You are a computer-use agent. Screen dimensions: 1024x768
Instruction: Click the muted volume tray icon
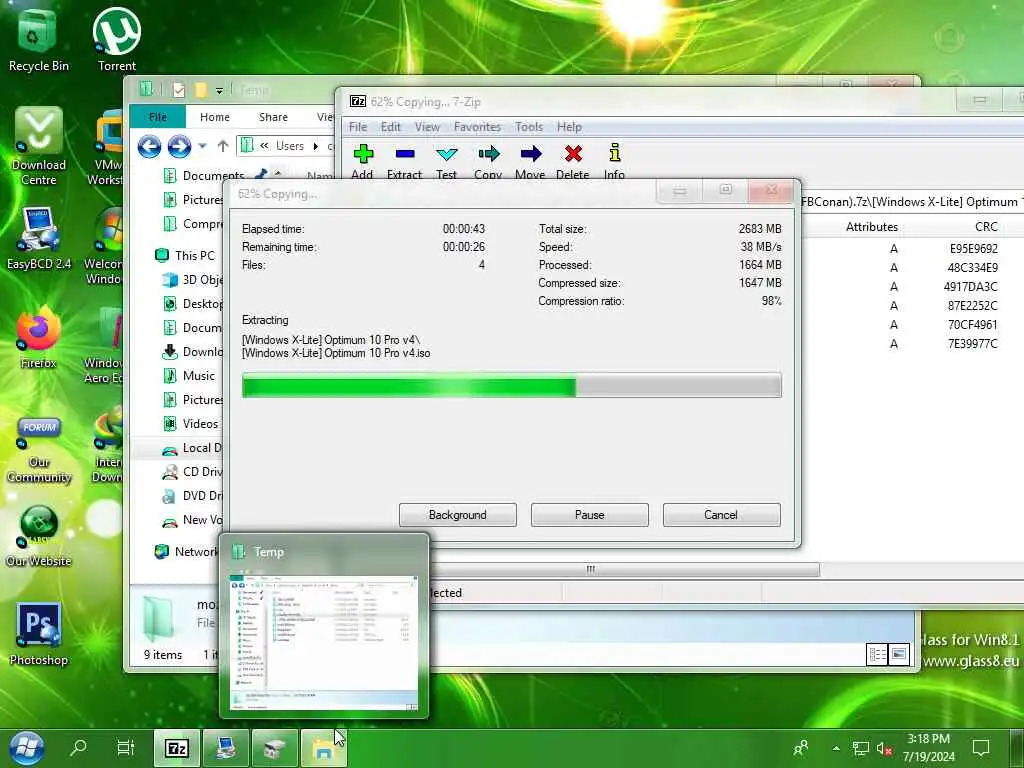(884, 748)
